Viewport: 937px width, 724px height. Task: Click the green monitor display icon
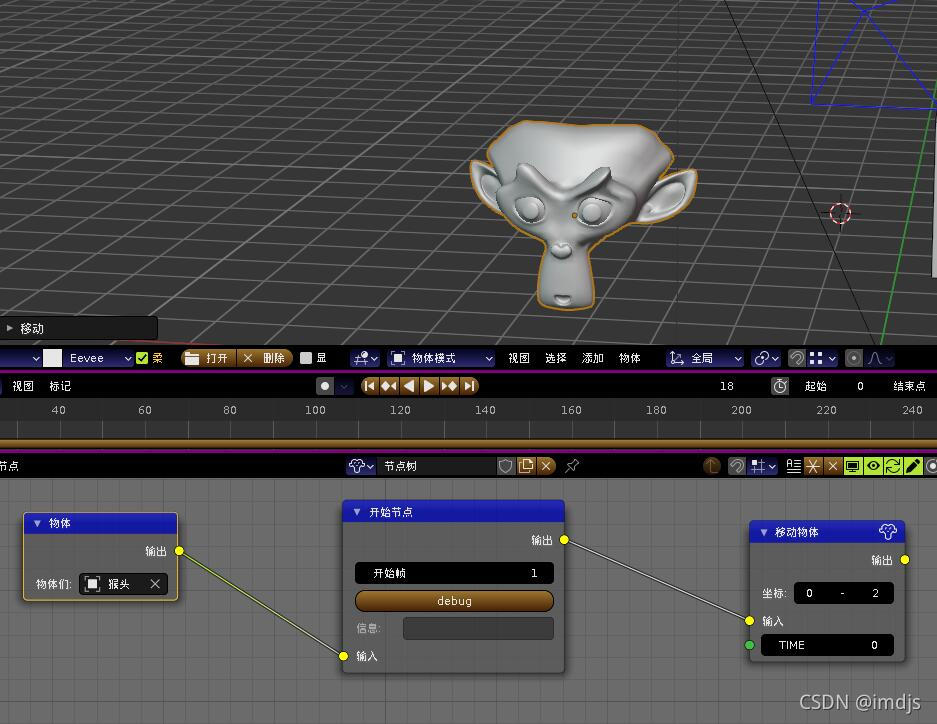pyautogui.click(x=853, y=466)
